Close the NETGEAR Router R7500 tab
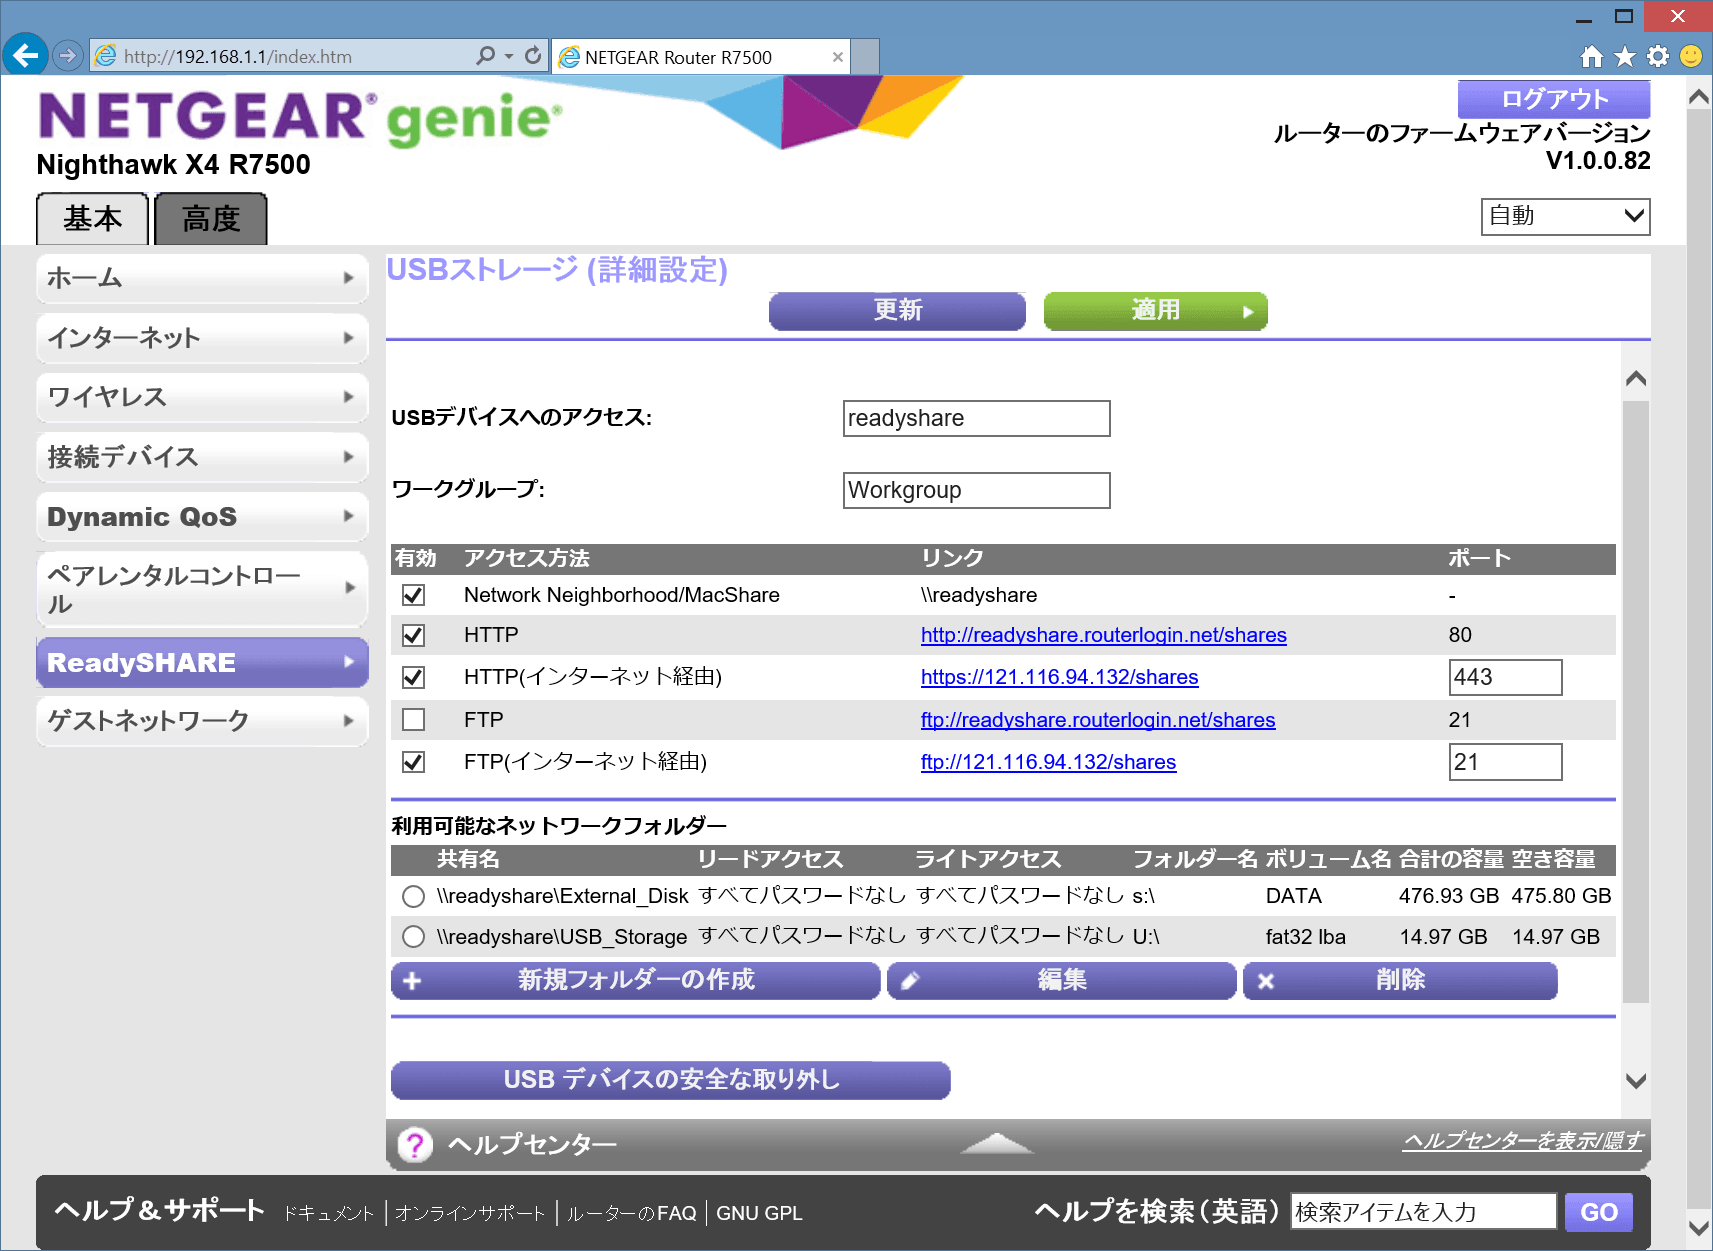The height and width of the screenshot is (1251, 1713). (x=838, y=57)
